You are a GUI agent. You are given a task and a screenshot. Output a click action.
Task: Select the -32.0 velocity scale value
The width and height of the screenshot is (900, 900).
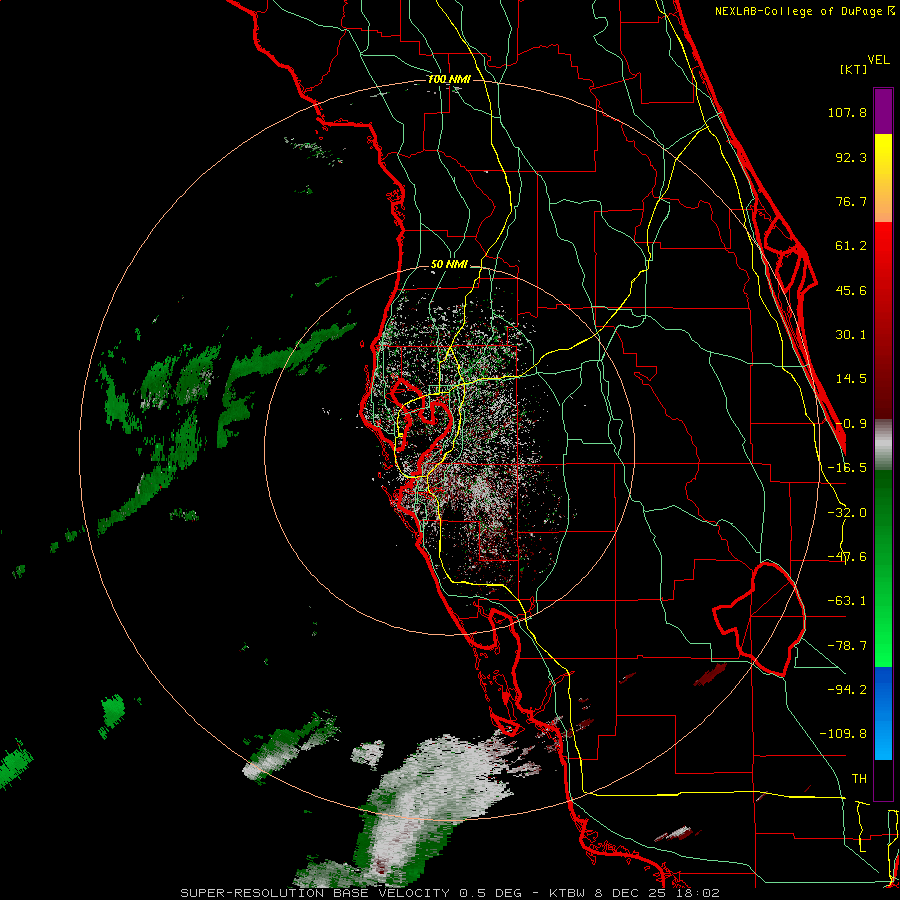[847, 513]
